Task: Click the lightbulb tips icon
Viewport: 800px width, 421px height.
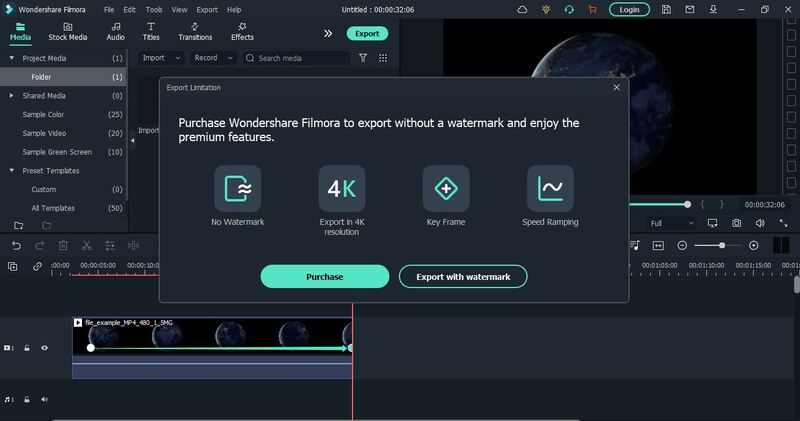Action: [x=546, y=9]
